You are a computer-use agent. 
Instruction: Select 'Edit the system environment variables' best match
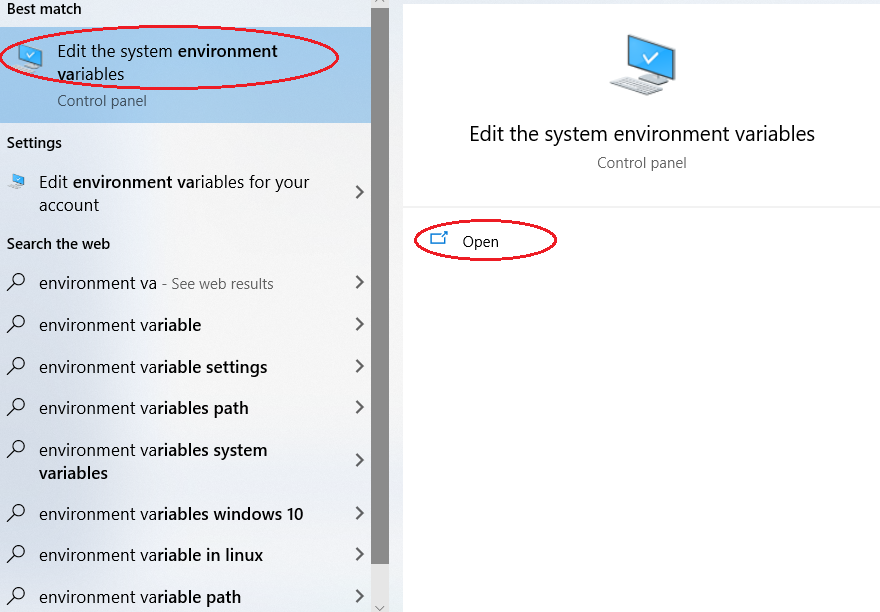[x=185, y=75]
